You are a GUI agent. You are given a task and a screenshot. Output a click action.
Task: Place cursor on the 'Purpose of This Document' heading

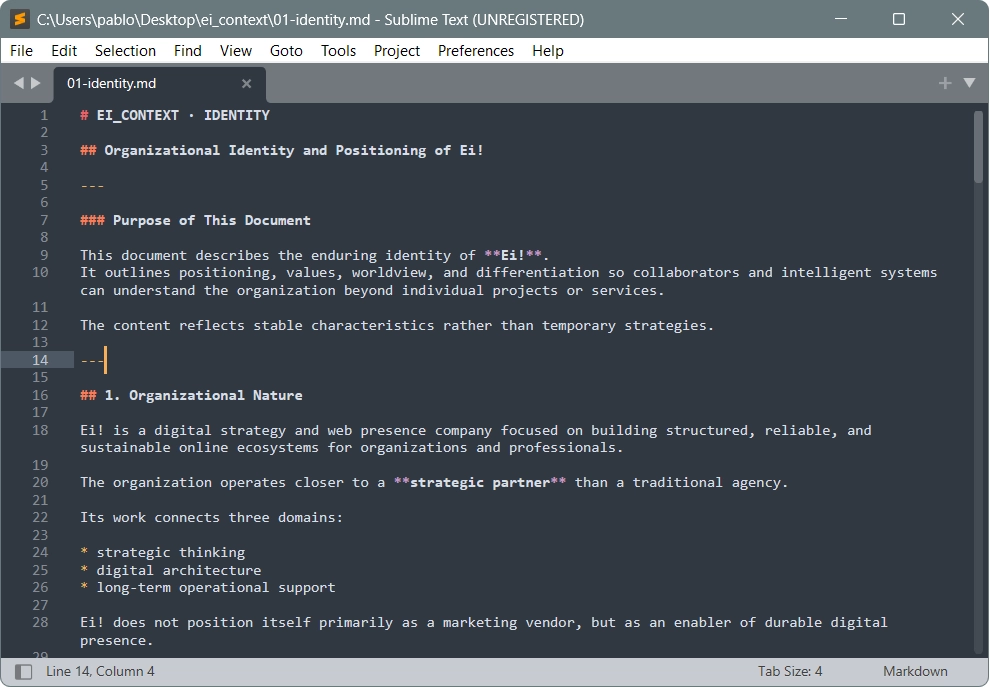[211, 220]
